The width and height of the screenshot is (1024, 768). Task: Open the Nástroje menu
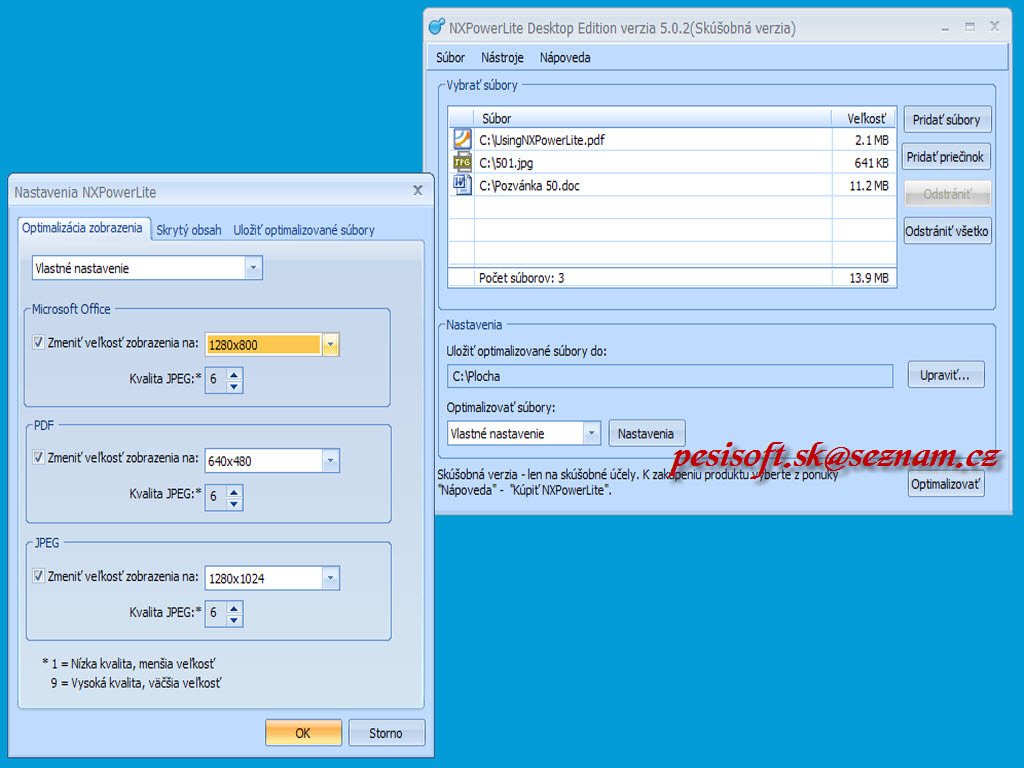(x=502, y=57)
